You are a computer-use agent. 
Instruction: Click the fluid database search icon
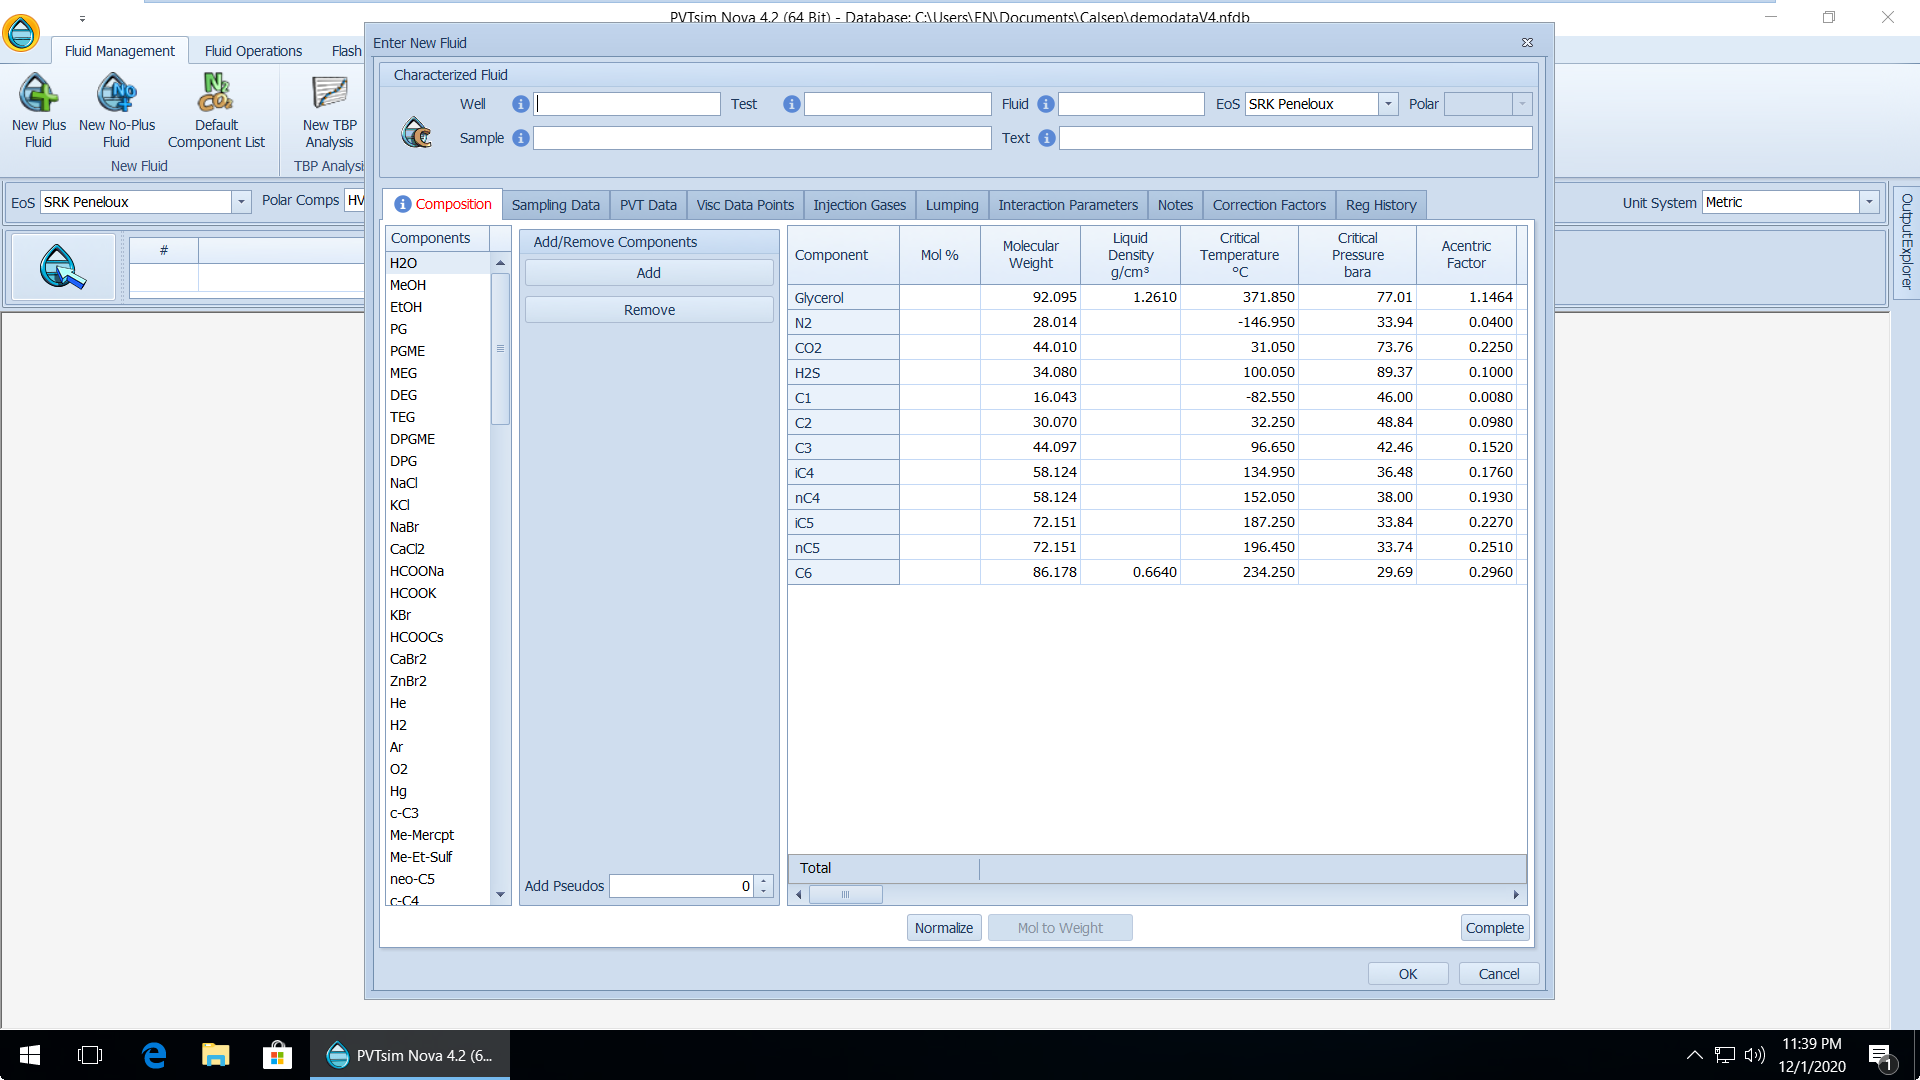click(62, 267)
